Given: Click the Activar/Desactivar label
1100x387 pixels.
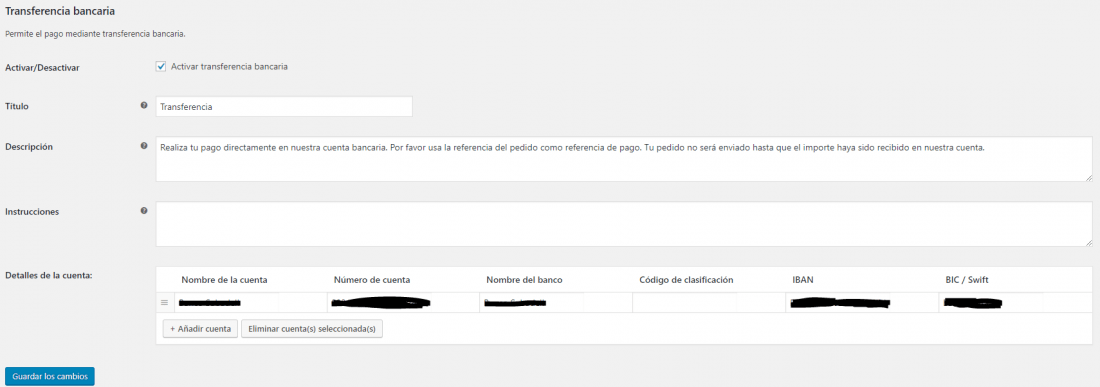Looking at the screenshot, I should (x=42, y=67).
